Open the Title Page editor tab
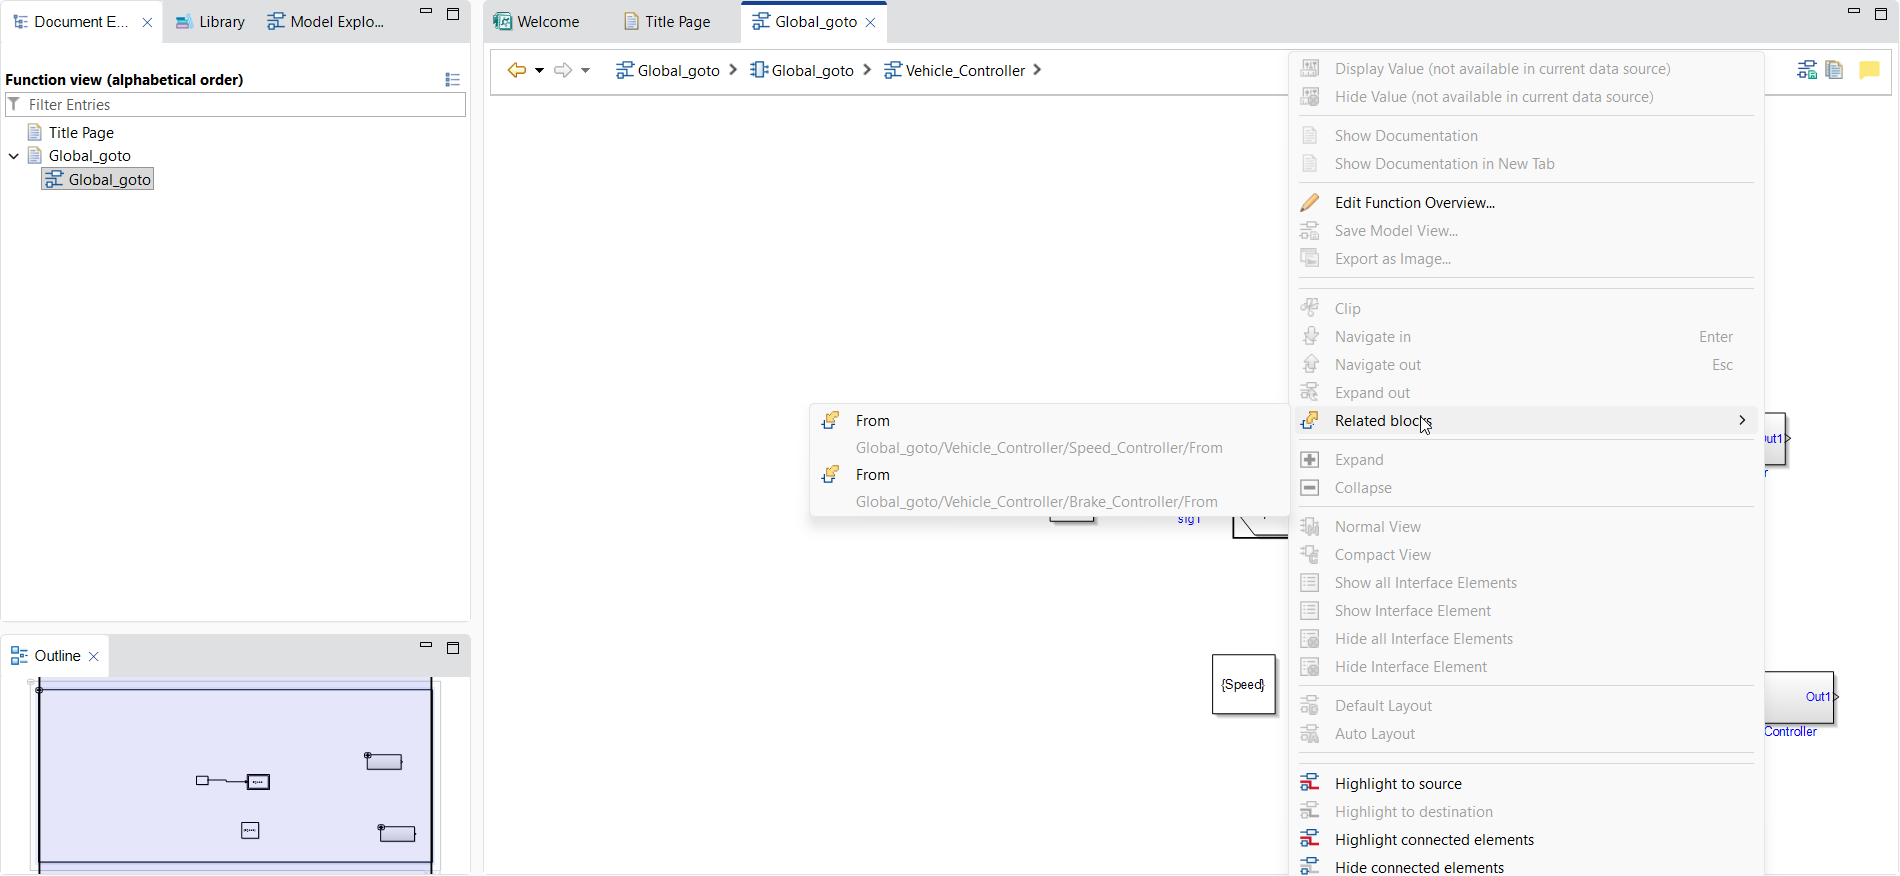Viewport: 1900px width, 876px height. tap(667, 22)
